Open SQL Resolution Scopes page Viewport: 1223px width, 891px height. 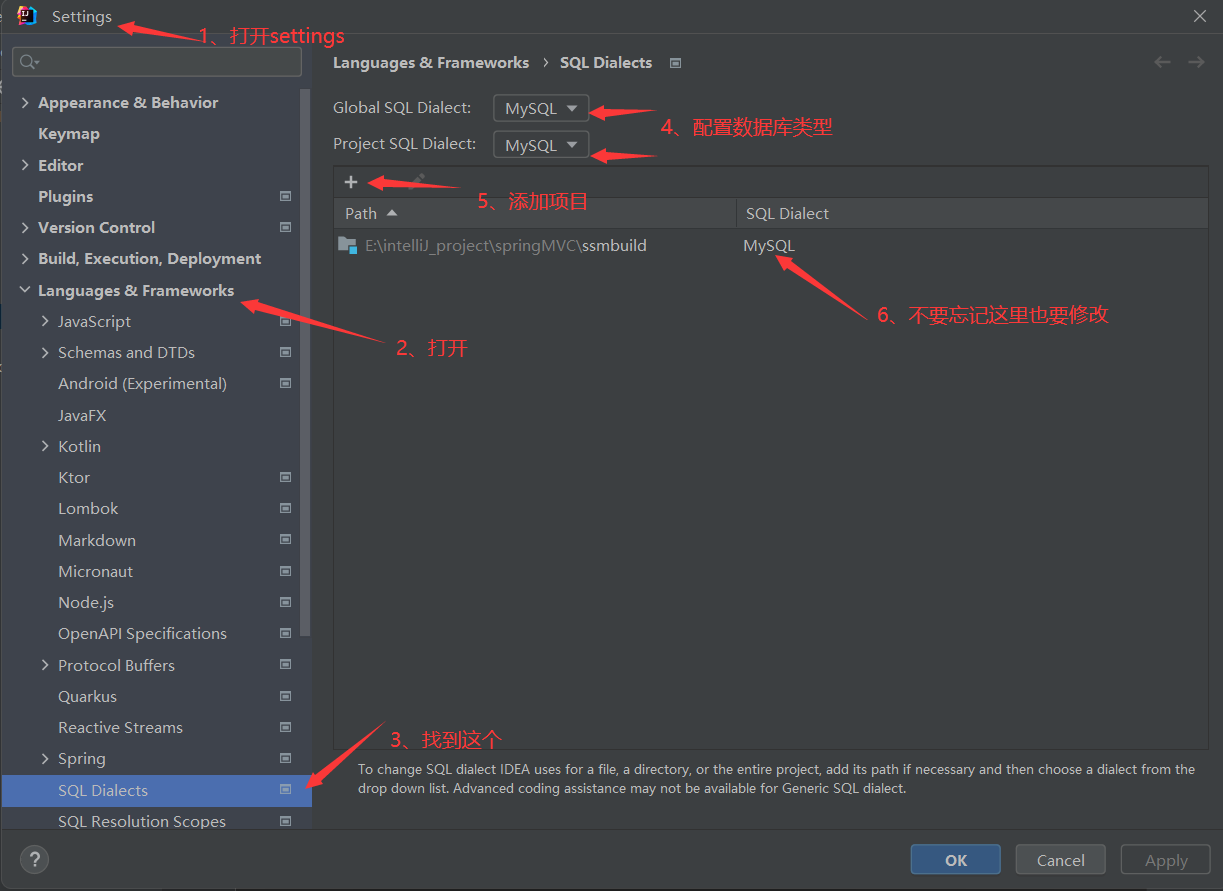click(142, 822)
